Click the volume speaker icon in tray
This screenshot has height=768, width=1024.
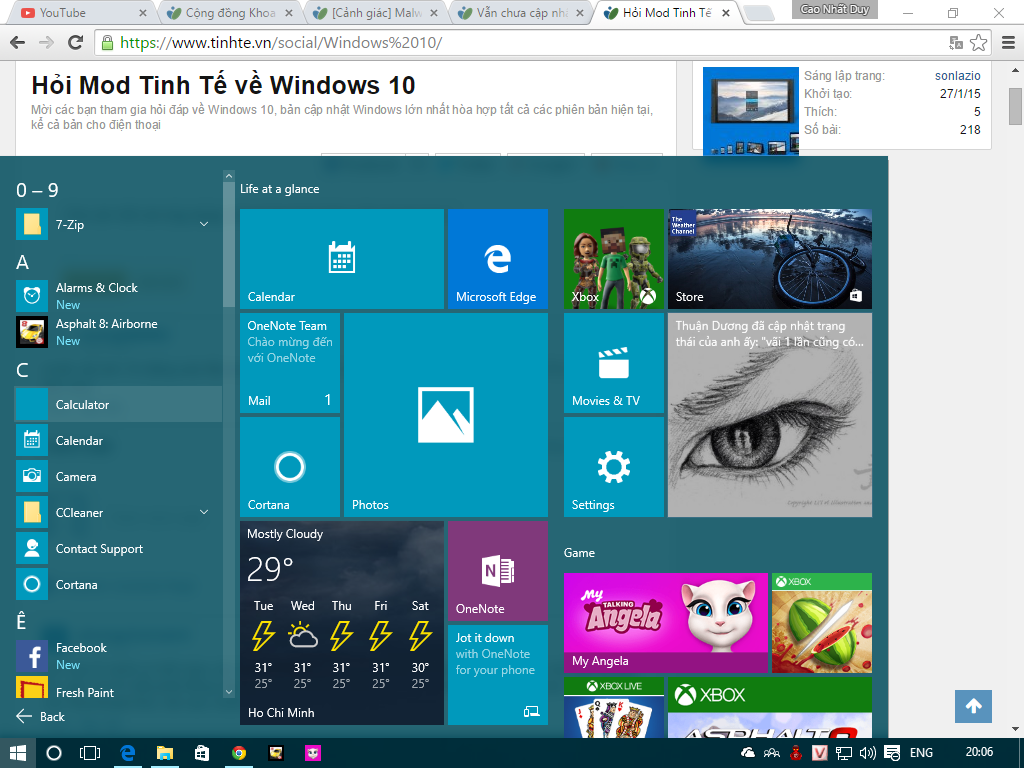[867, 753]
